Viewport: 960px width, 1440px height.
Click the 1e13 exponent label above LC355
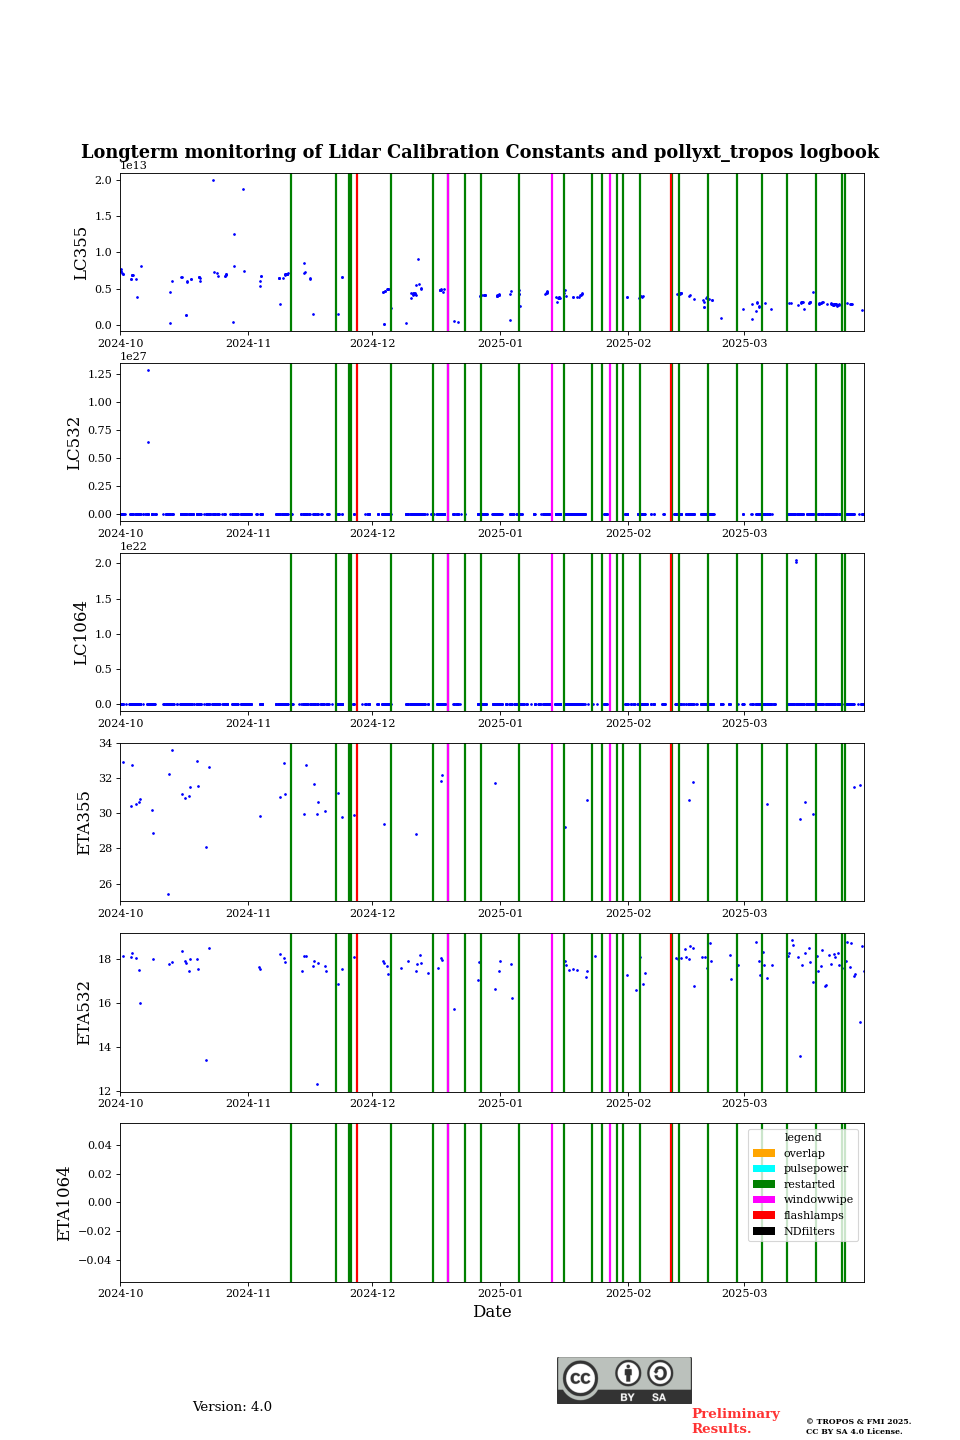pos(133,166)
